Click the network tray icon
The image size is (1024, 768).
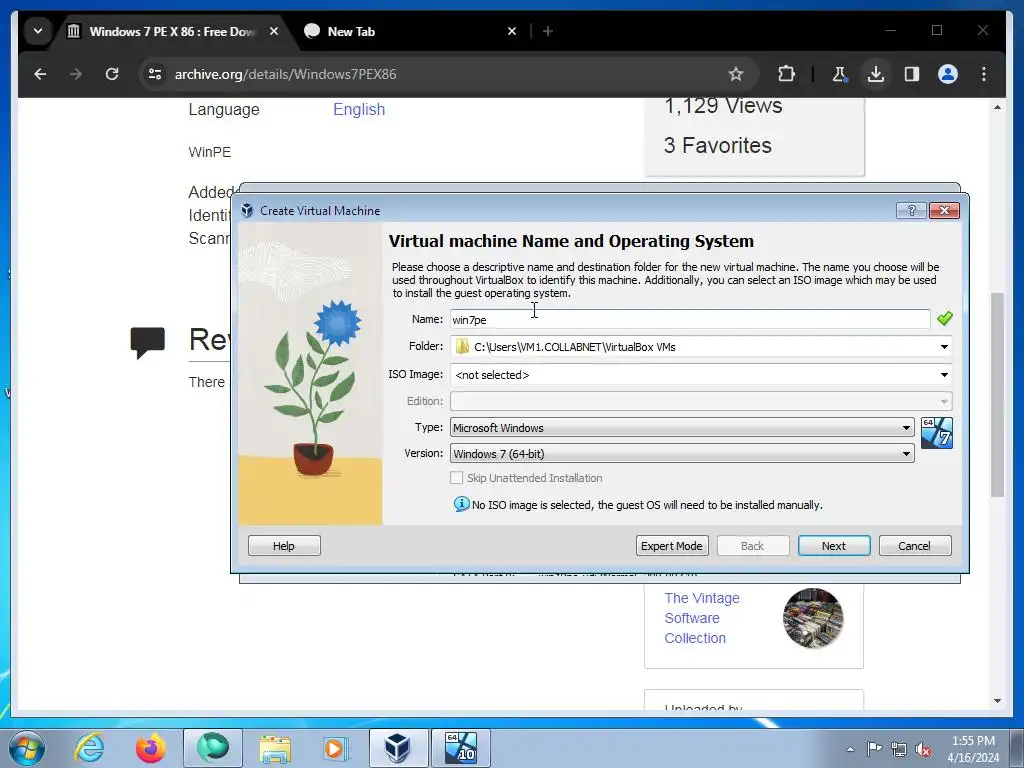coord(899,749)
